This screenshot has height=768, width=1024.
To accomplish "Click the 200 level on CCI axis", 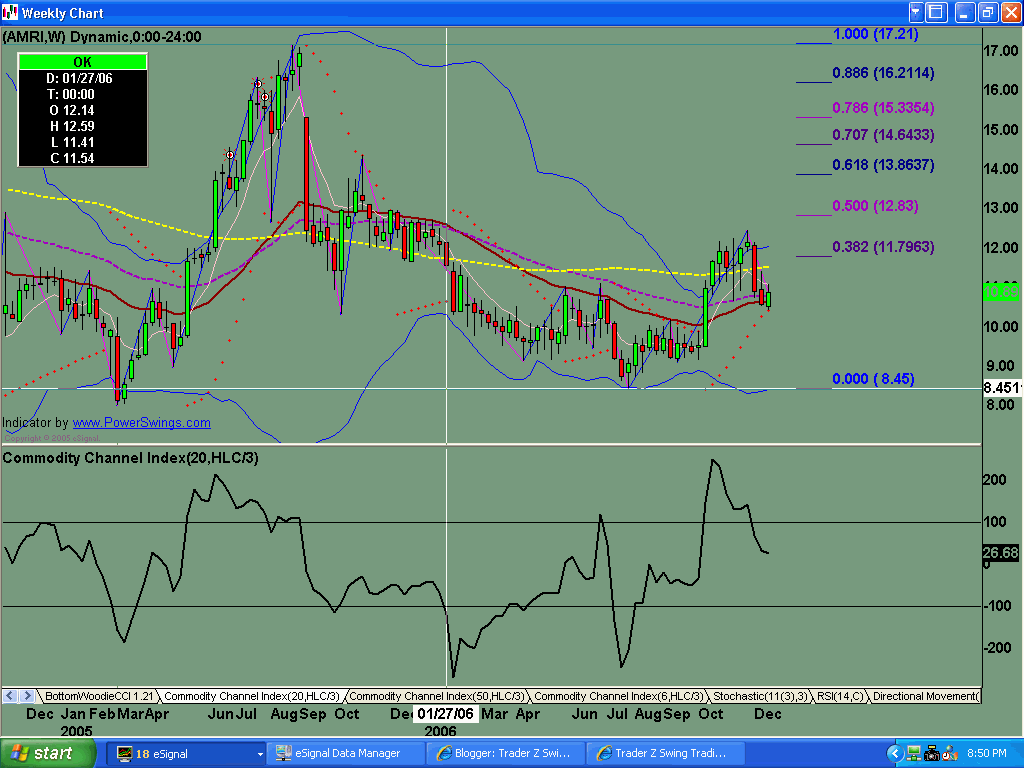I will point(995,480).
